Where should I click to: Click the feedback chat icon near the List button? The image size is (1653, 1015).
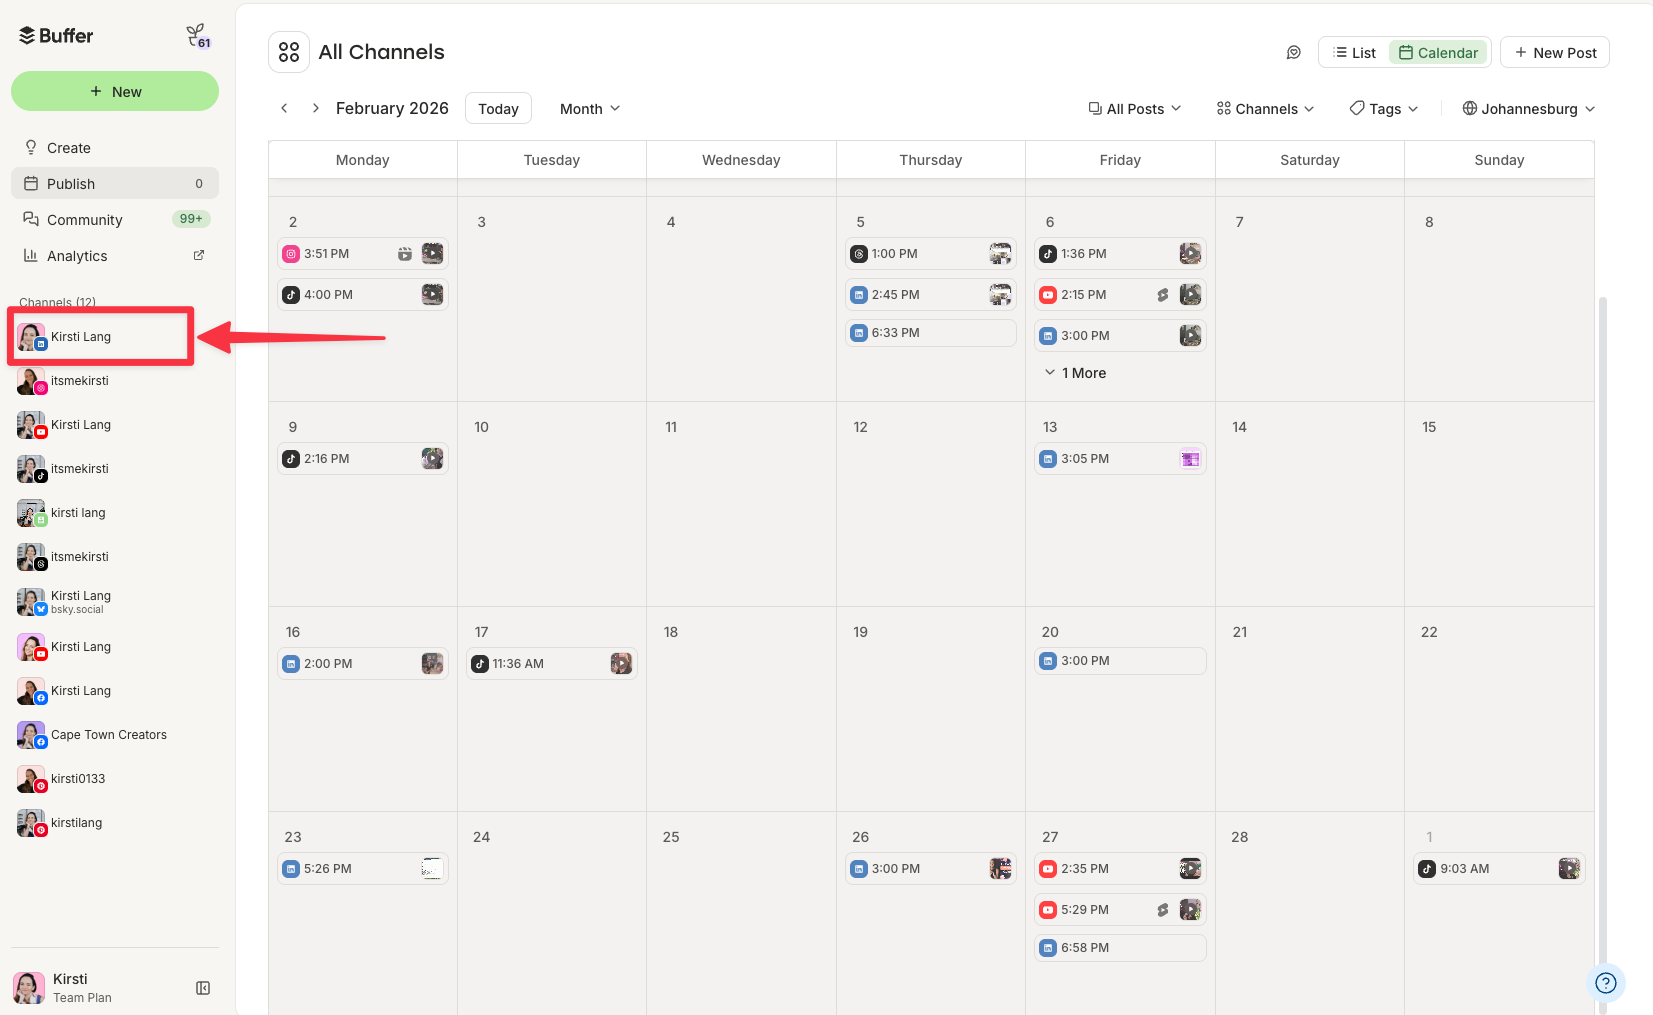[x=1293, y=51]
